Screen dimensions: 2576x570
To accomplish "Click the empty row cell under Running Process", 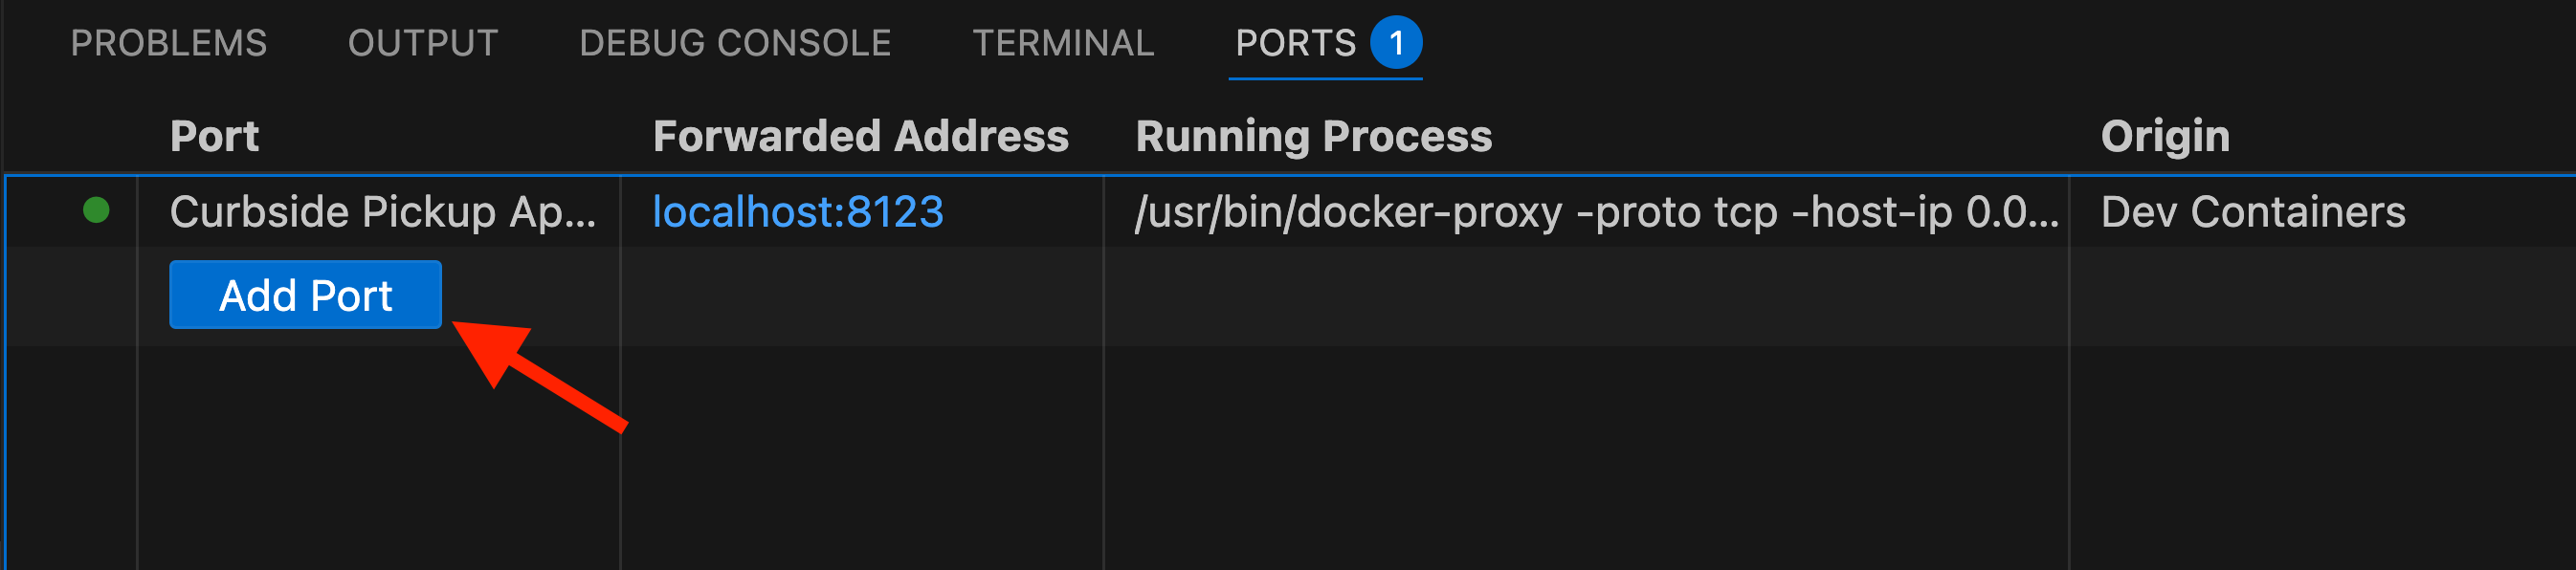I will click(x=1585, y=296).
